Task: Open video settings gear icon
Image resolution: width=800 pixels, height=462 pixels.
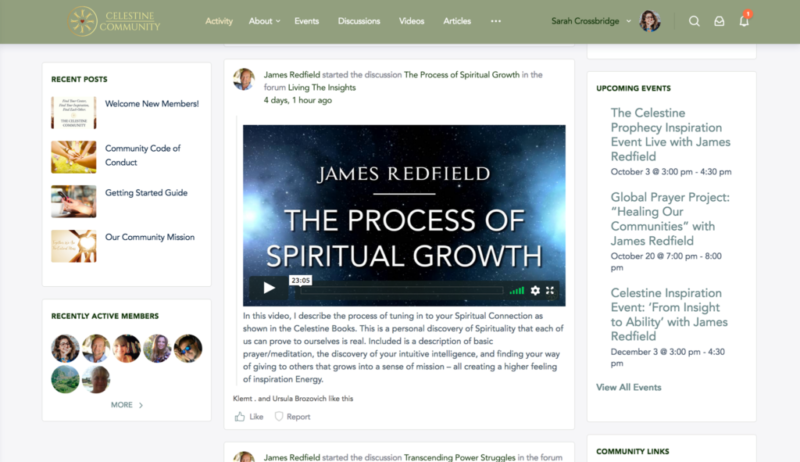Action: (x=535, y=290)
